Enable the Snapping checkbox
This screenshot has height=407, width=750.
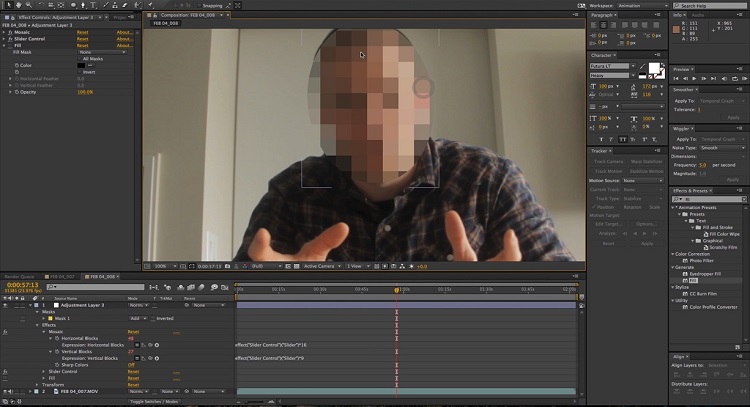click(x=199, y=6)
